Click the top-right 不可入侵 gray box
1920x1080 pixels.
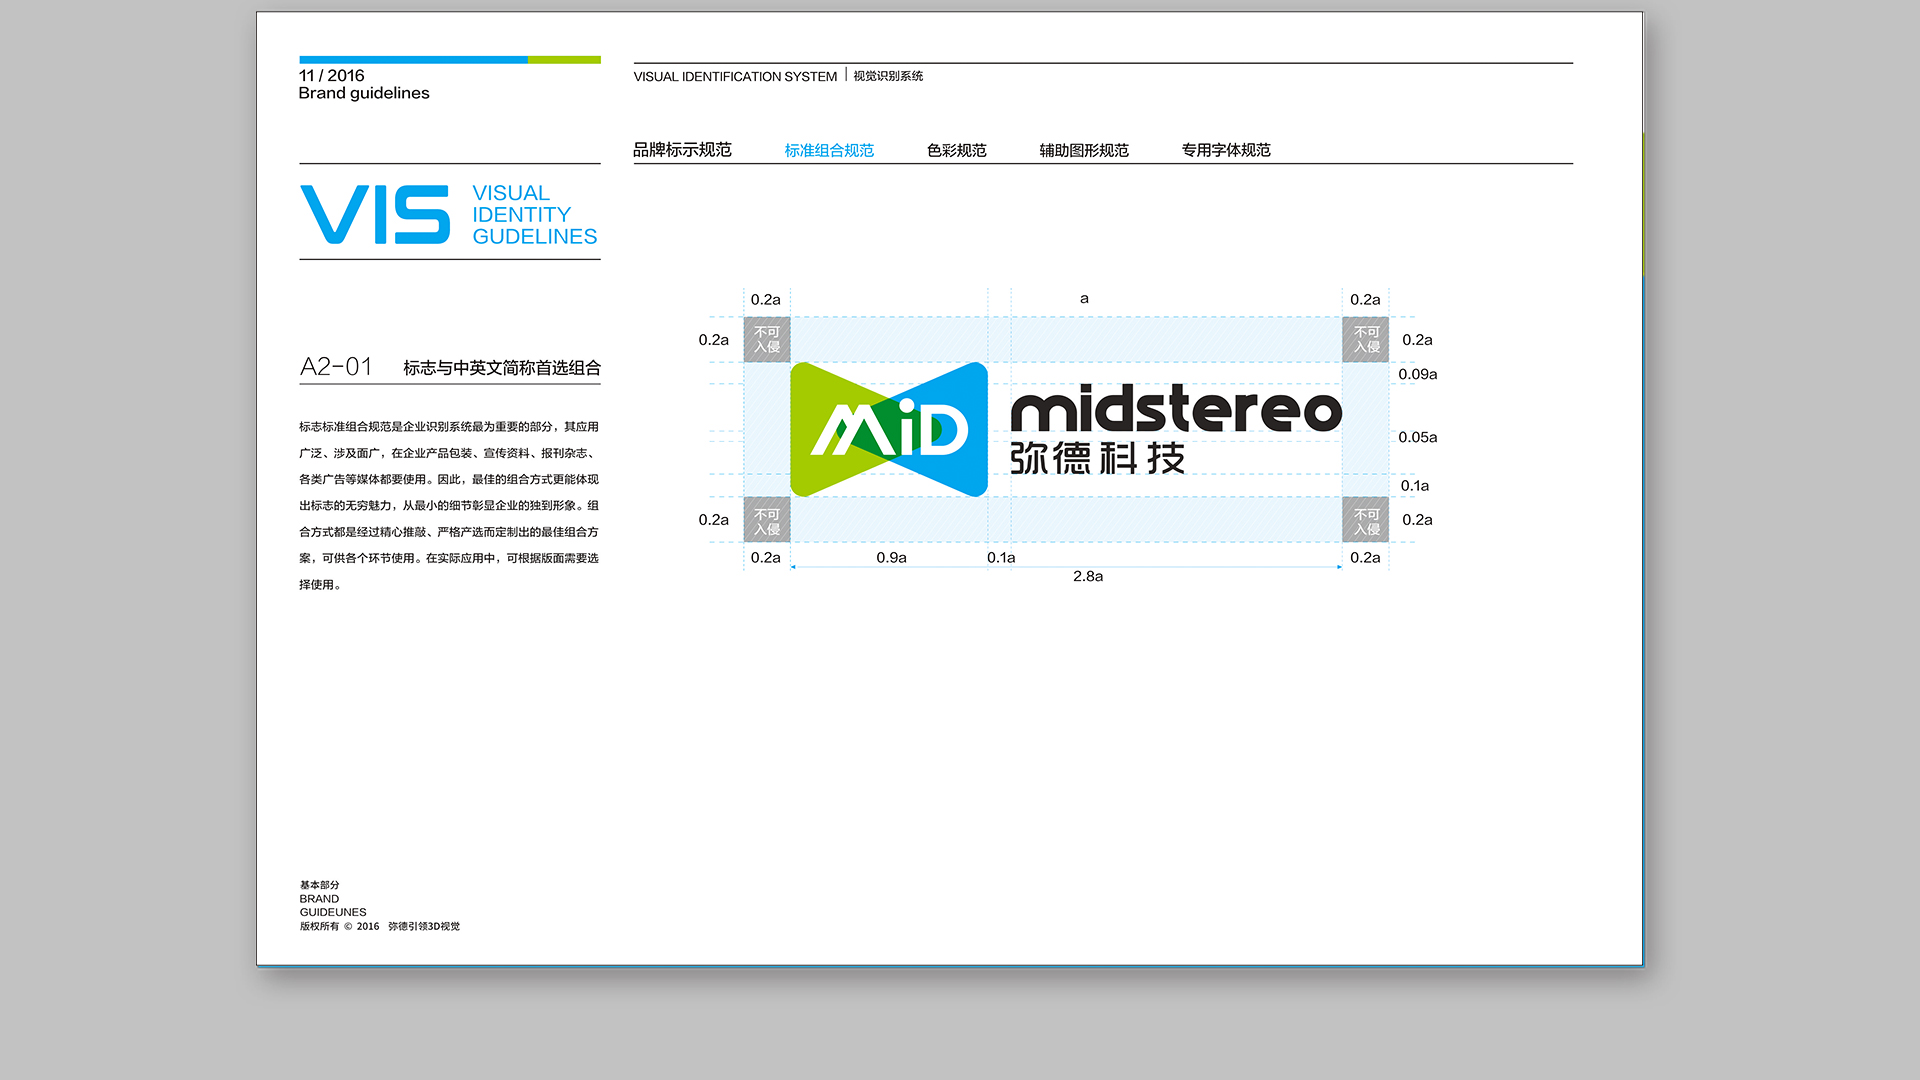pyautogui.click(x=1366, y=340)
